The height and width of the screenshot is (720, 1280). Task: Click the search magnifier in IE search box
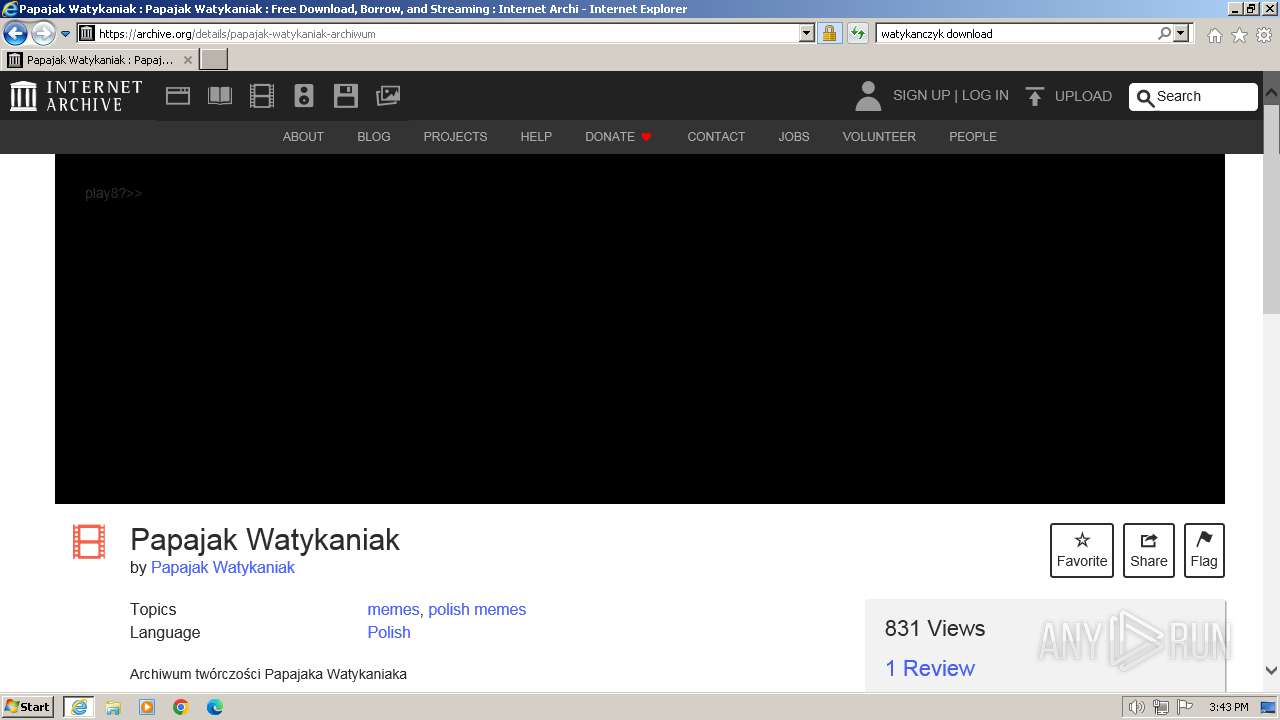point(1164,33)
